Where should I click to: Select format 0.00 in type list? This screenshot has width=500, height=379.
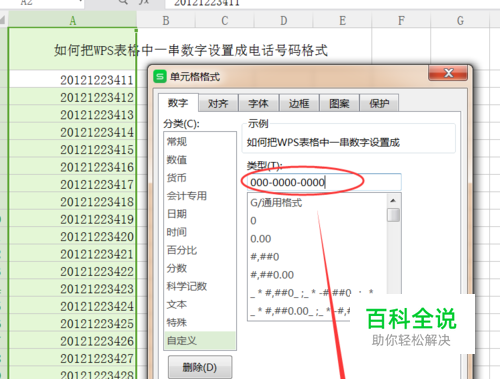click(317, 239)
